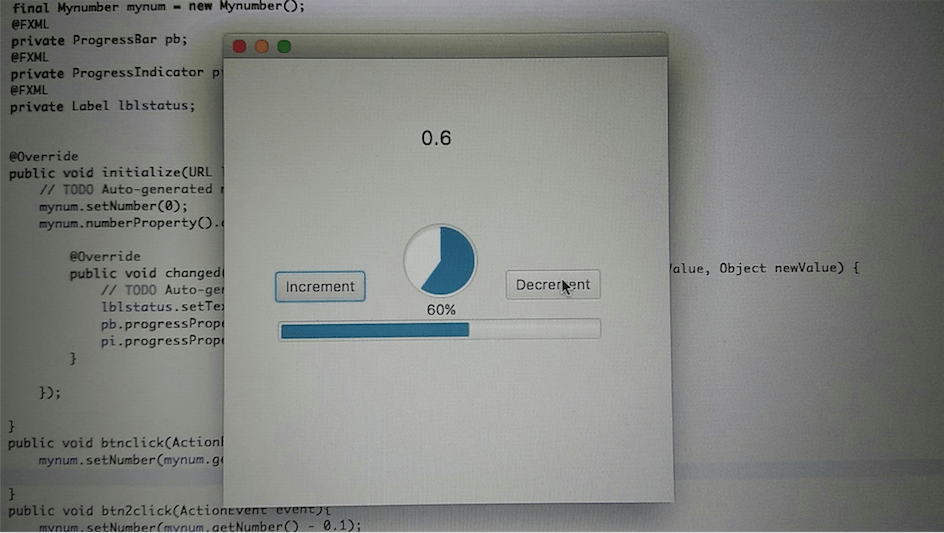The height and width of the screenshot is (533, 944).
Task: Click 'final Mynumber mynum = new Mynumber();' line
Action: click(x=158, y=7)
